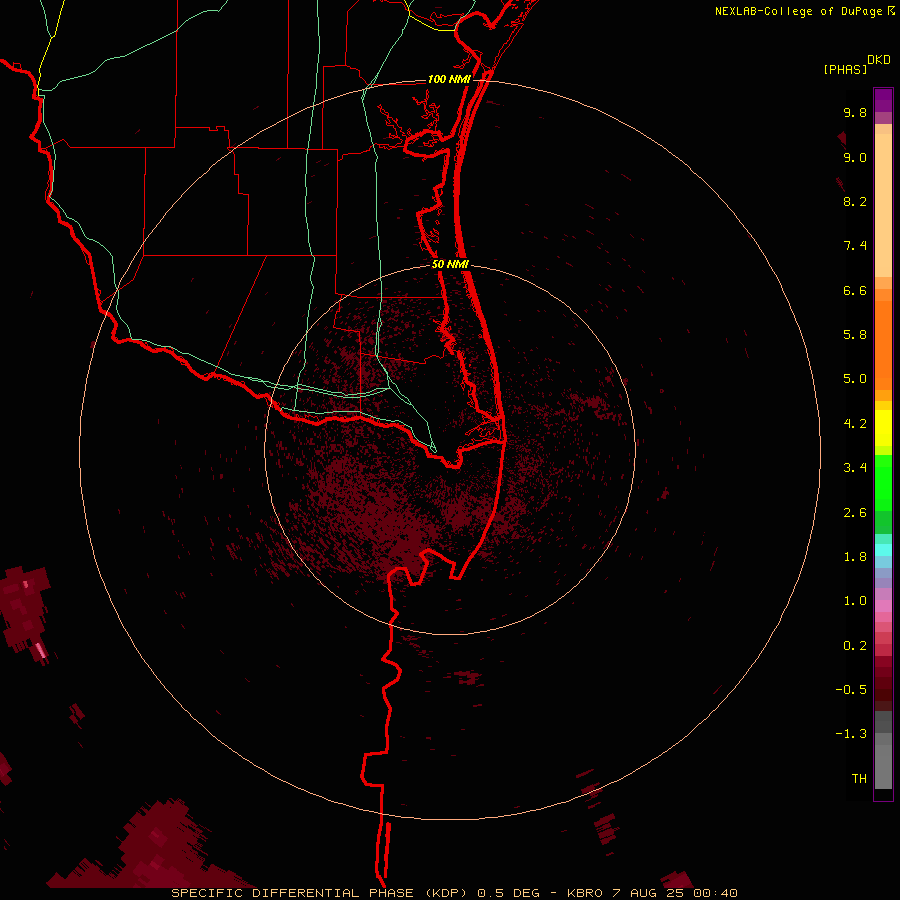Click the 1.0 value on the color scale

click(855, 601)
